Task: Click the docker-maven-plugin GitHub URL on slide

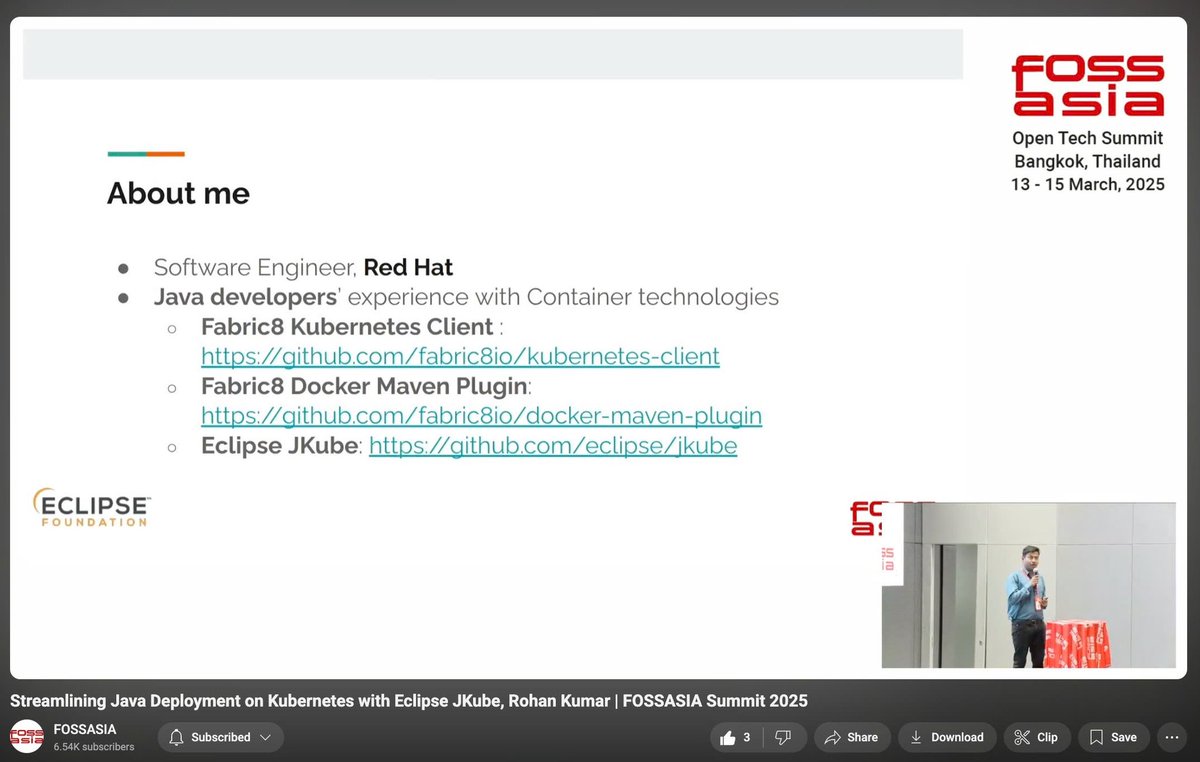Action: point(481,416)
